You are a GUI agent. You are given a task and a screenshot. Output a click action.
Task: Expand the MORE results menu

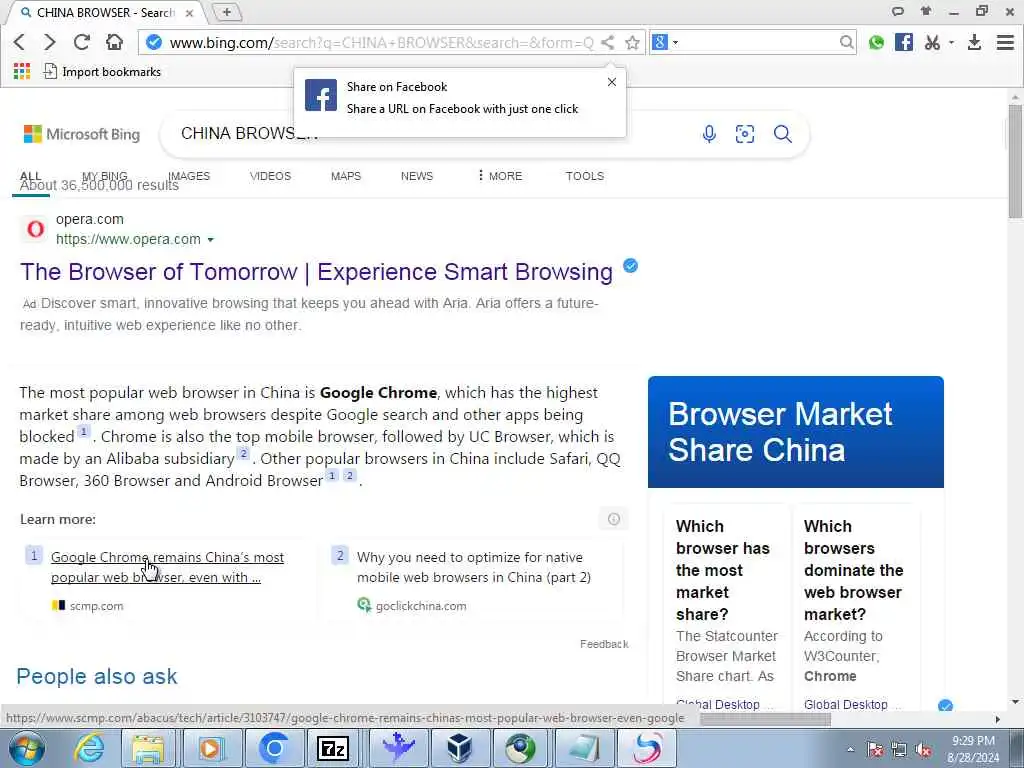click(500, 176)
